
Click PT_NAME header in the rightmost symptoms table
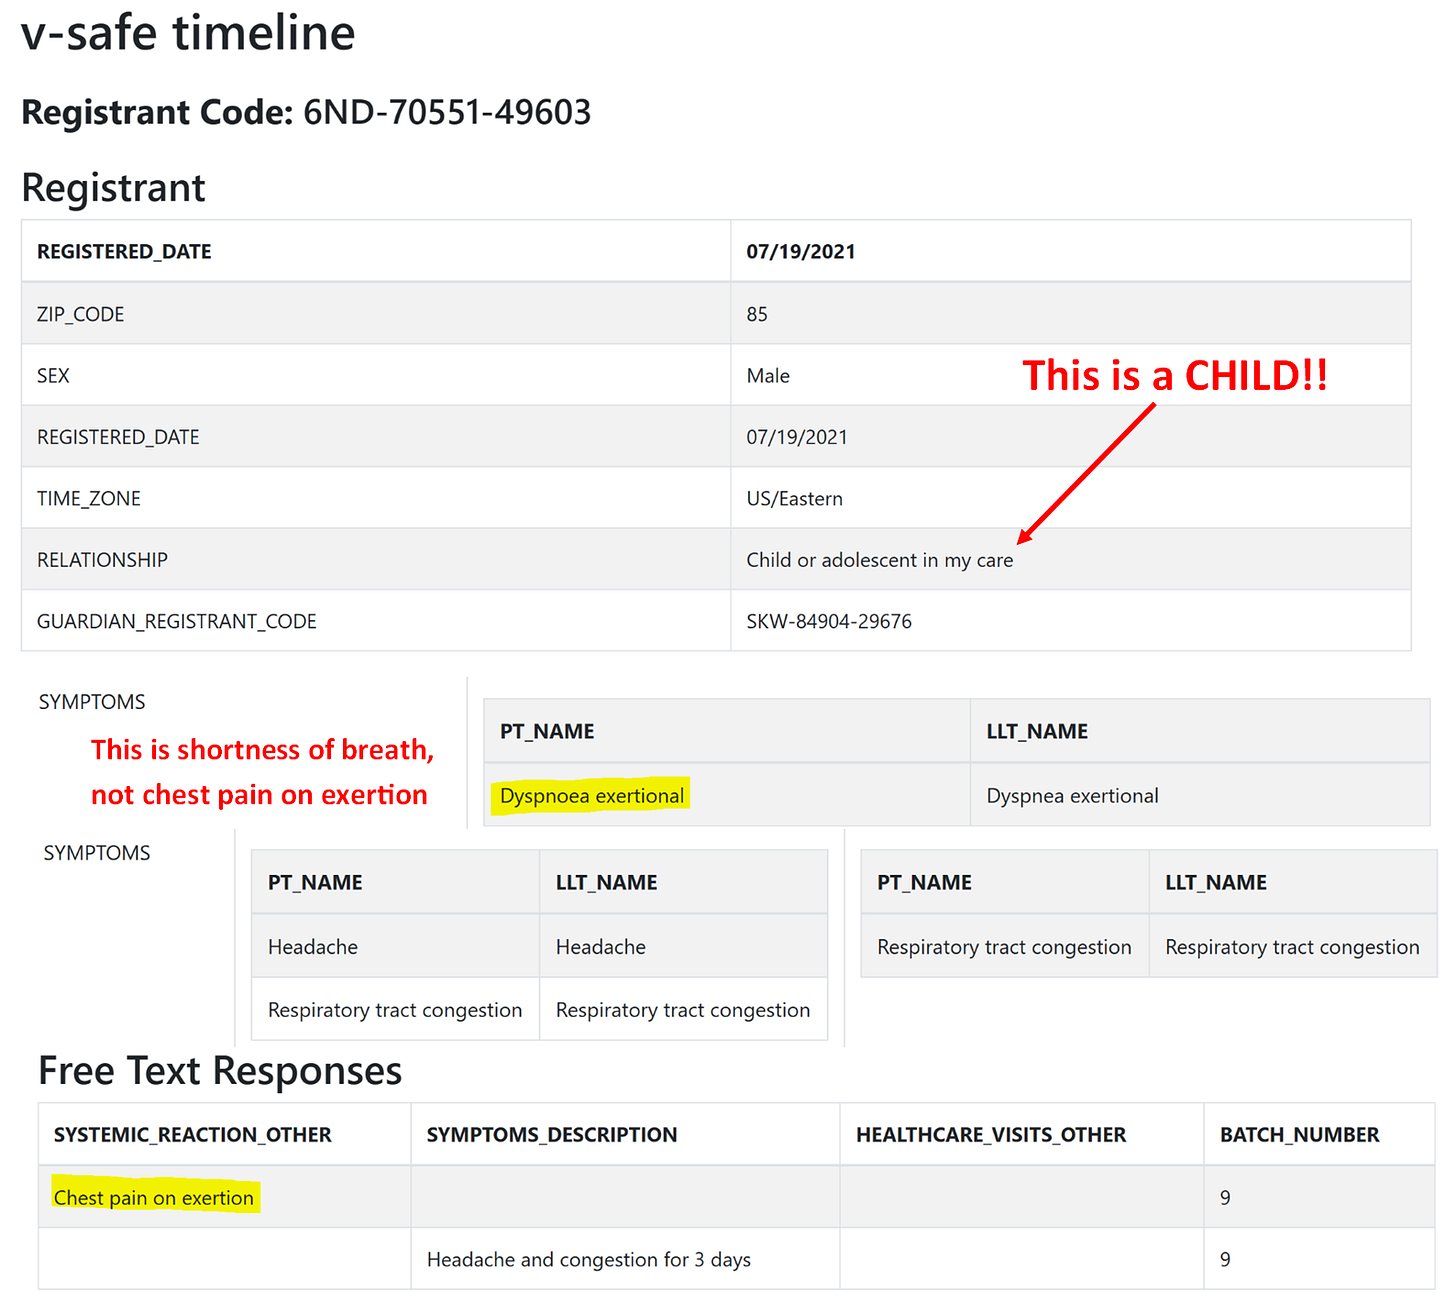pos(1005,882)
